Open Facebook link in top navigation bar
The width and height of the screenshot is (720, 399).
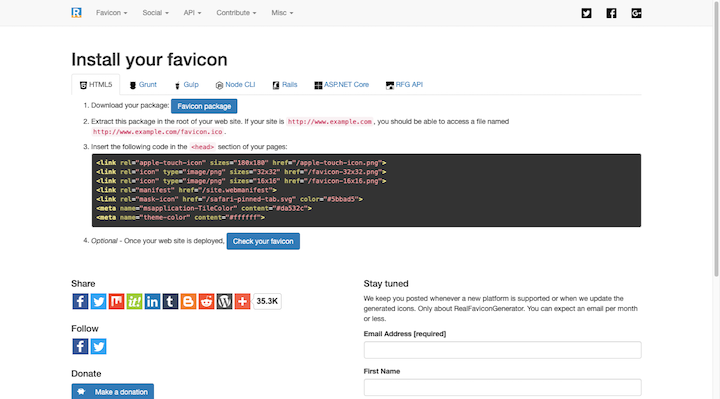(611, 13)
